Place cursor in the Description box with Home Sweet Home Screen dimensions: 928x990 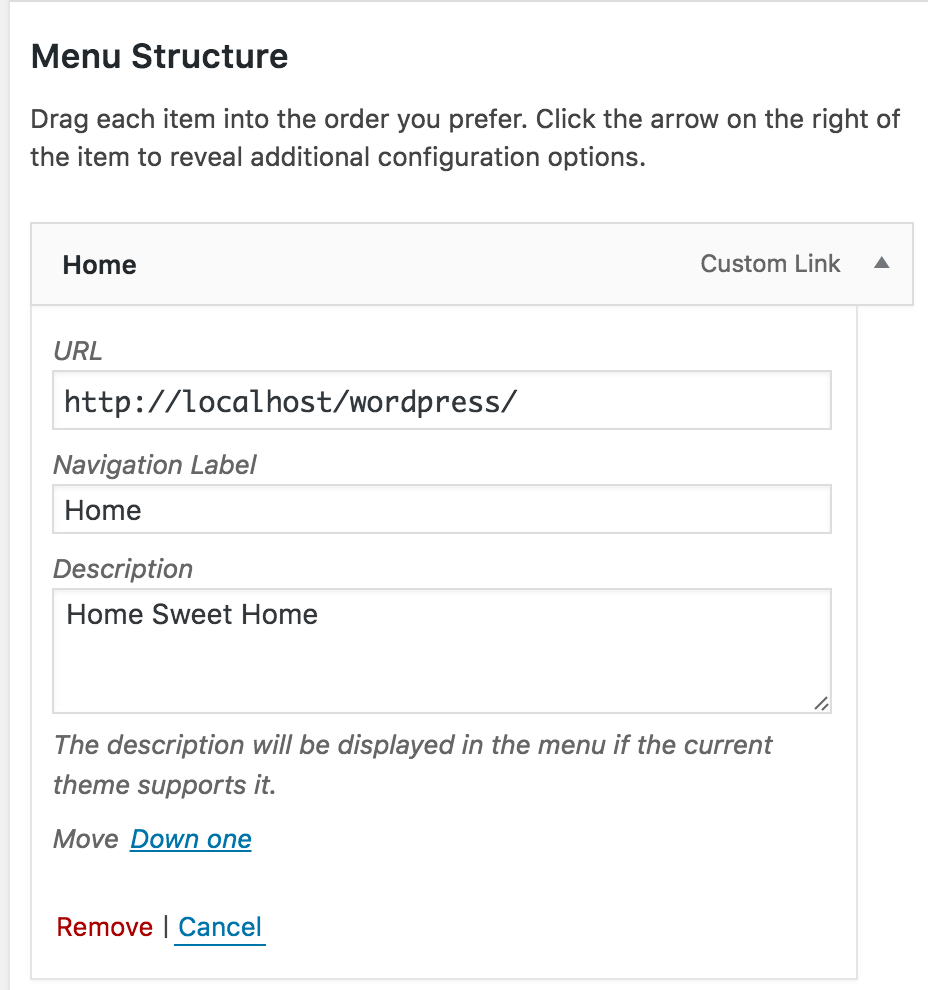442,651
